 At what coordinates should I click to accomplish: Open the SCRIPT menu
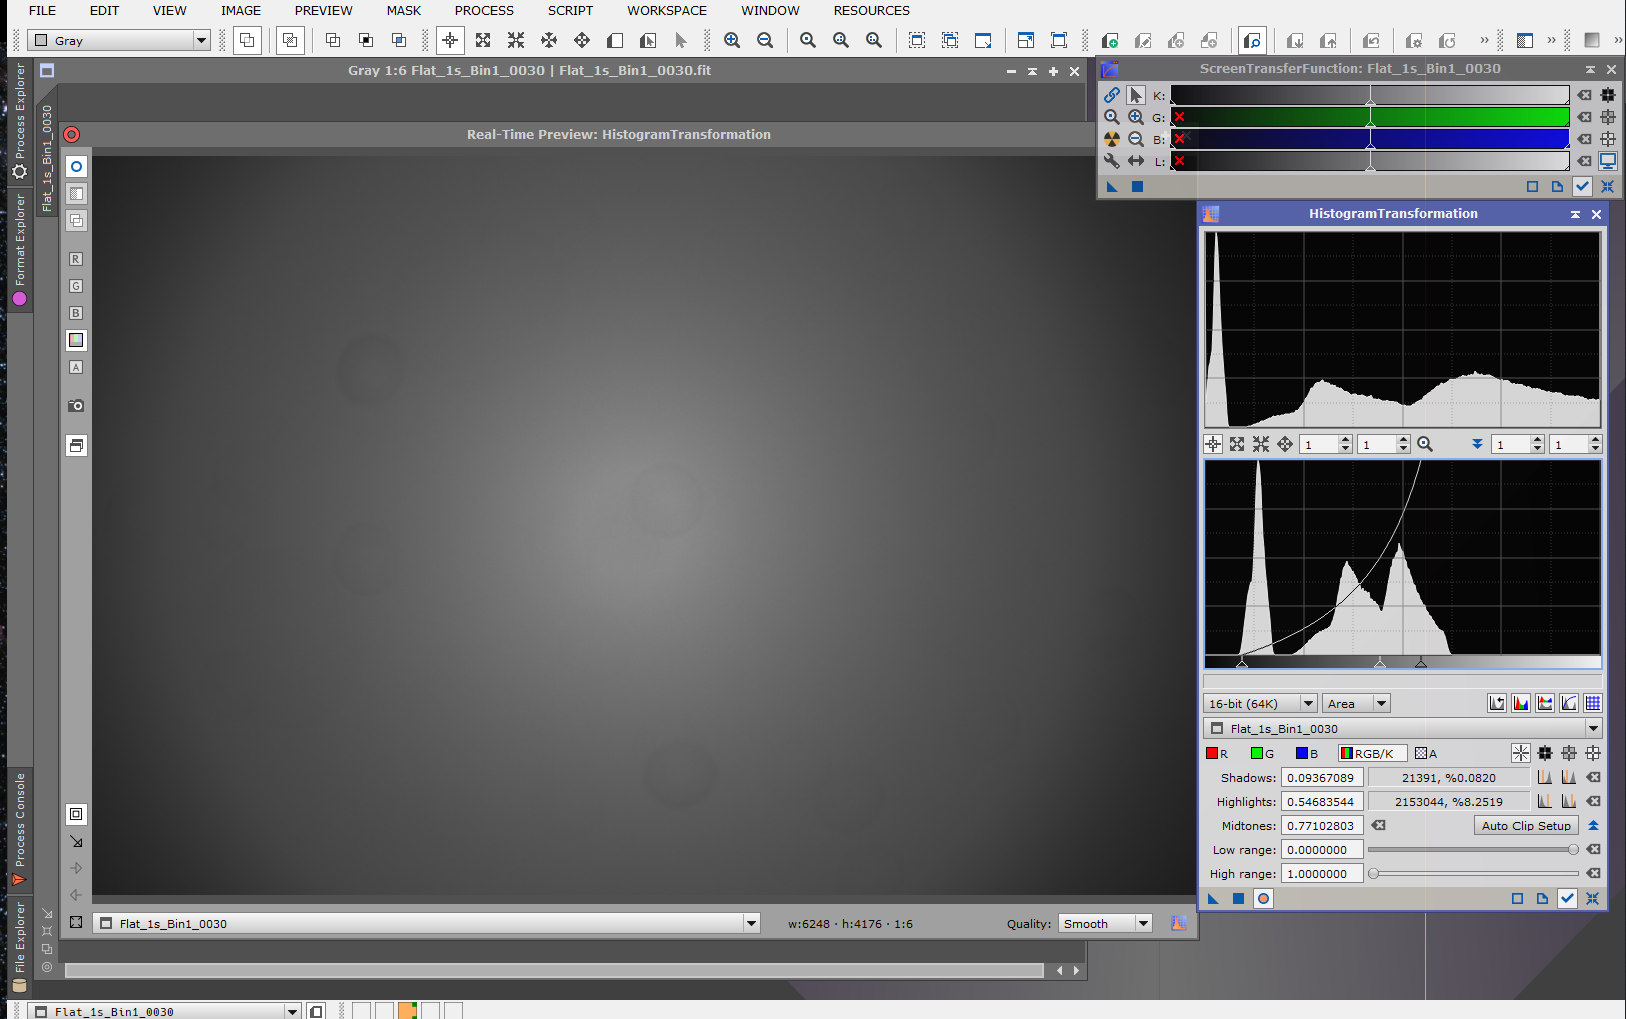click(x=570, y=11)
